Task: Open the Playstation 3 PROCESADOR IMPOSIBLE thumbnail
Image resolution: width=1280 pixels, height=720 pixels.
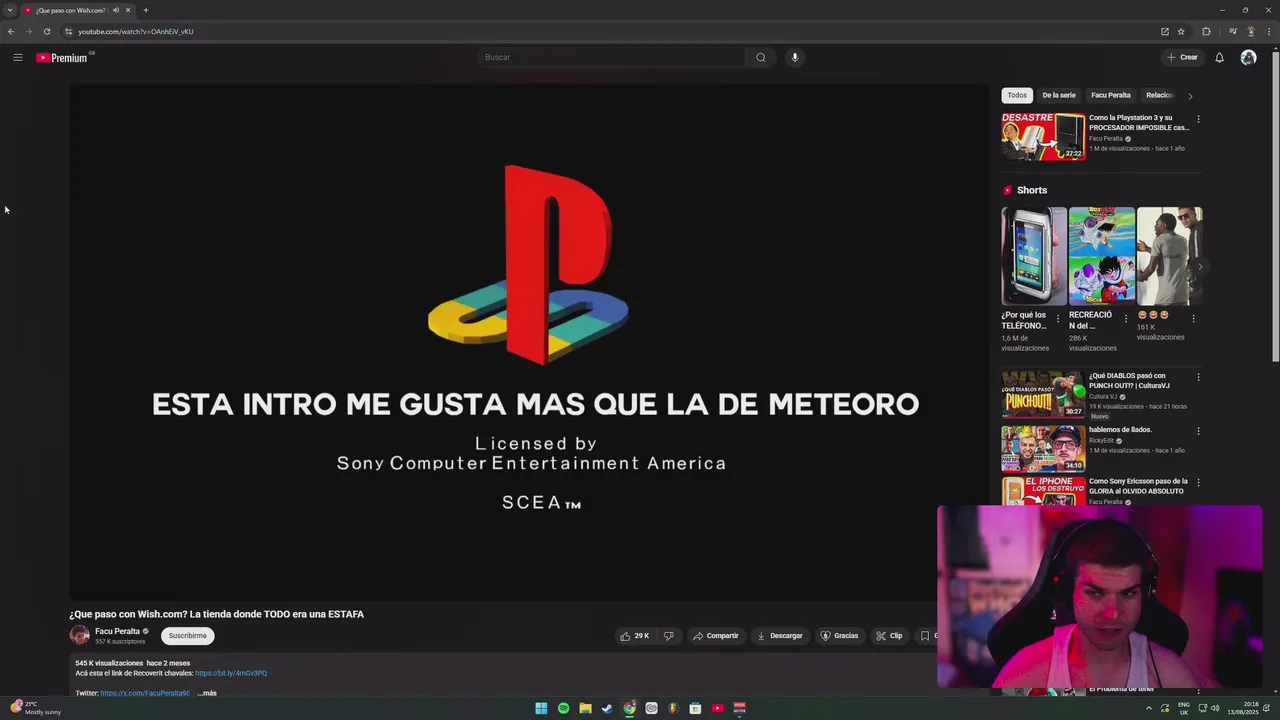Action: click(x=1043, y=136)
